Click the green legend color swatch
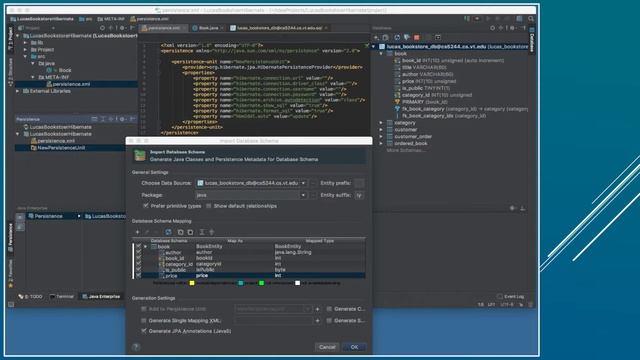640x360 pixels. (x=261, y=283)
